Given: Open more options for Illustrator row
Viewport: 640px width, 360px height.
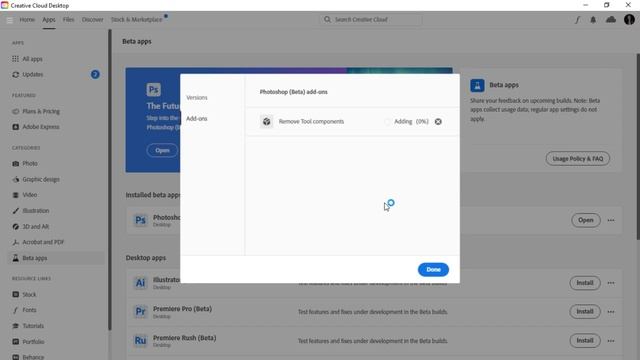Looking at the screenshot, I should 611,283.
